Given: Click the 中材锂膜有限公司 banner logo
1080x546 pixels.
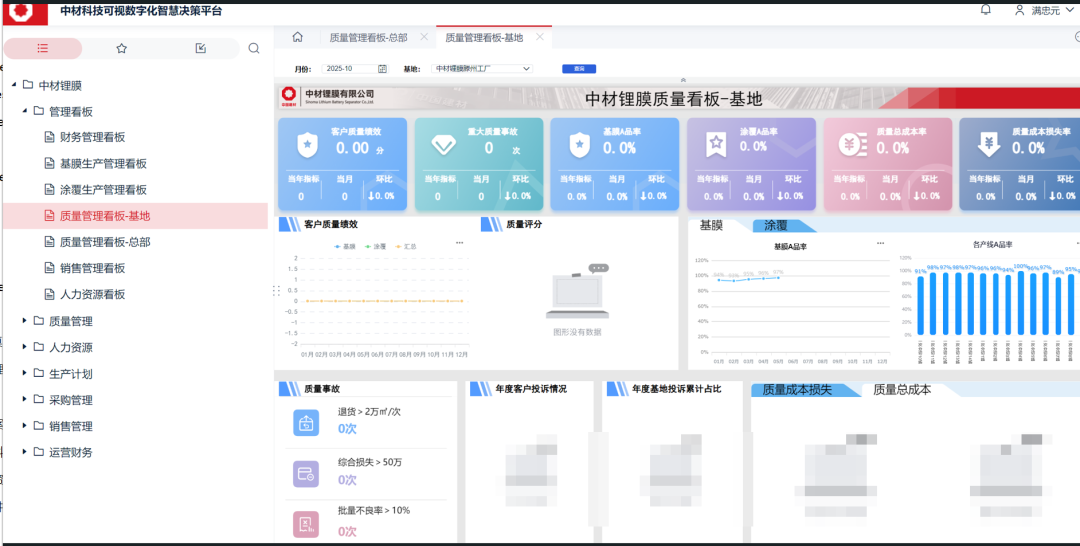Looking at the screenshot, I should pos(289,96).
